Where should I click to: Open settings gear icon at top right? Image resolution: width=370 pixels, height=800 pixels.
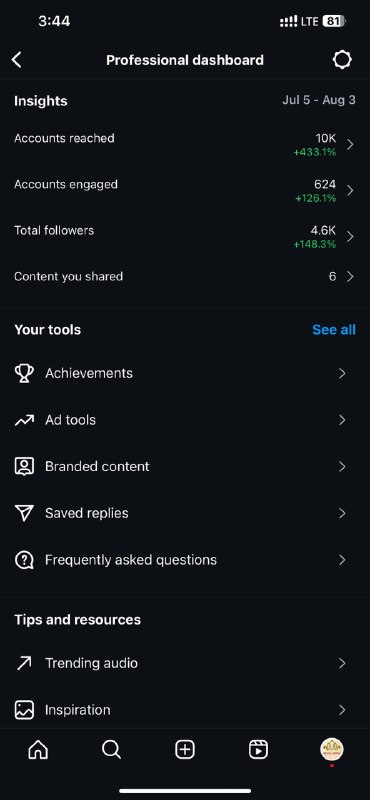pos(342,60)
